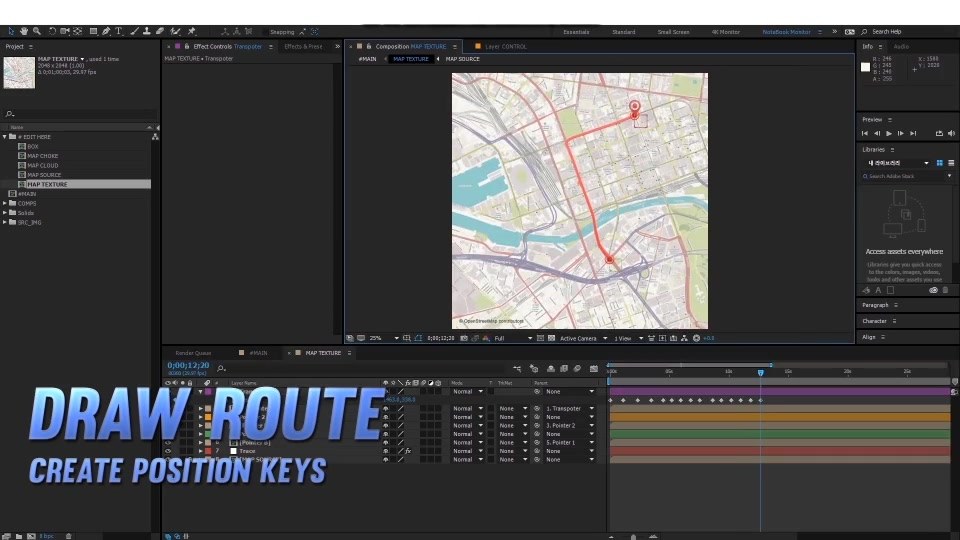Select the Pan Behind anchor tool
The image size is (960, 540).
78,31
